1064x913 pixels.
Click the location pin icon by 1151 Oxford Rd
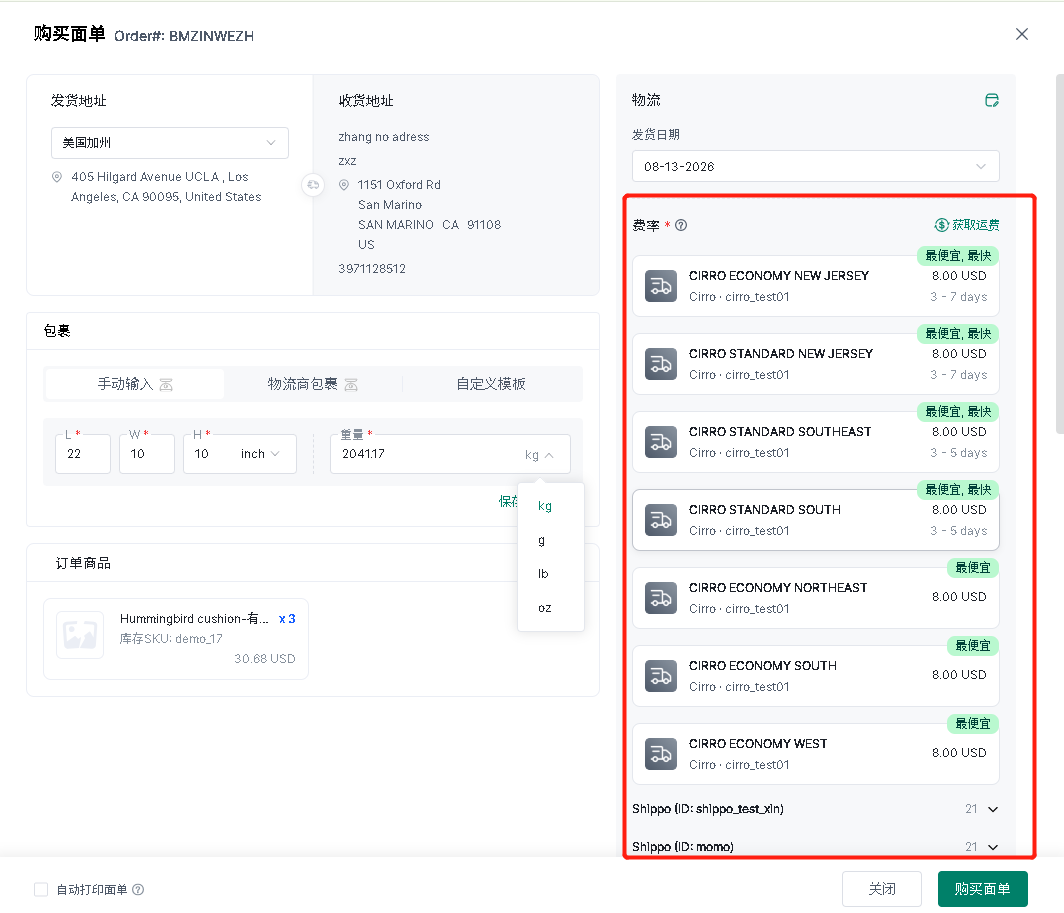pos(344,185)
